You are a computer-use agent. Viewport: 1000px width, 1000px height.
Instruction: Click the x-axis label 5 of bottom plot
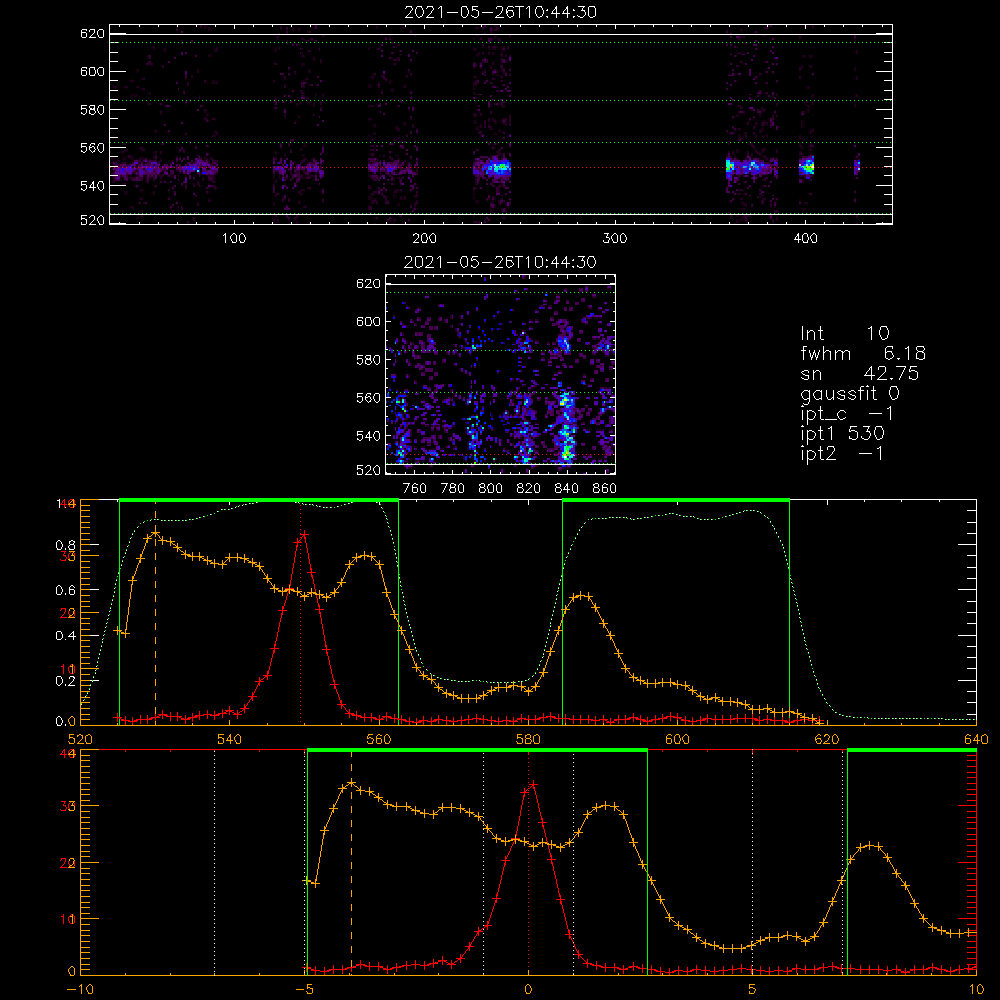tap(753, 990)
